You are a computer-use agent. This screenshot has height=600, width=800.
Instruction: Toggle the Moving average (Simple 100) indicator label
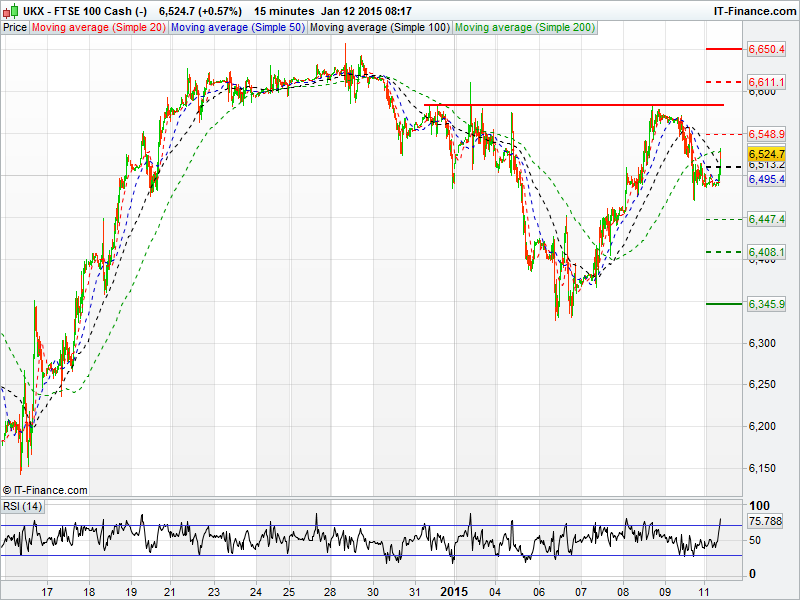[379, 28]
